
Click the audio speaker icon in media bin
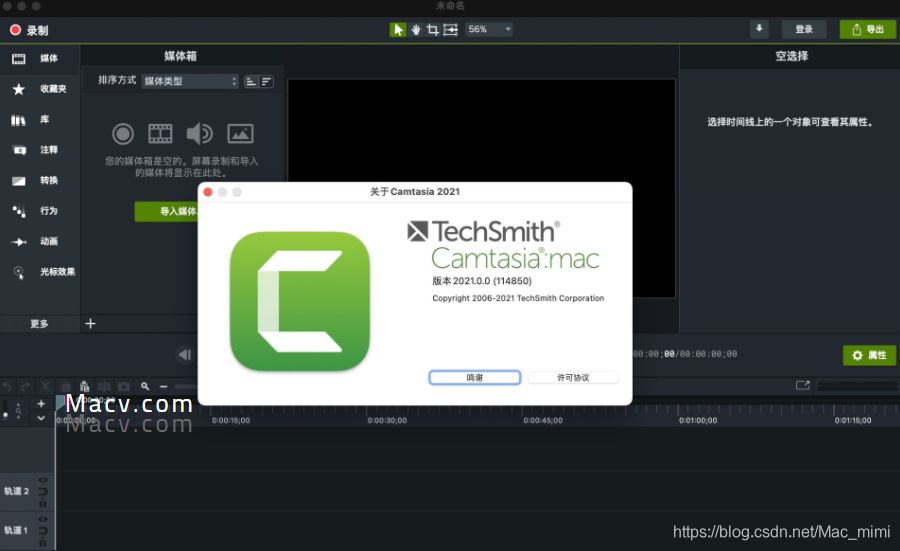(x=199, y=134)
